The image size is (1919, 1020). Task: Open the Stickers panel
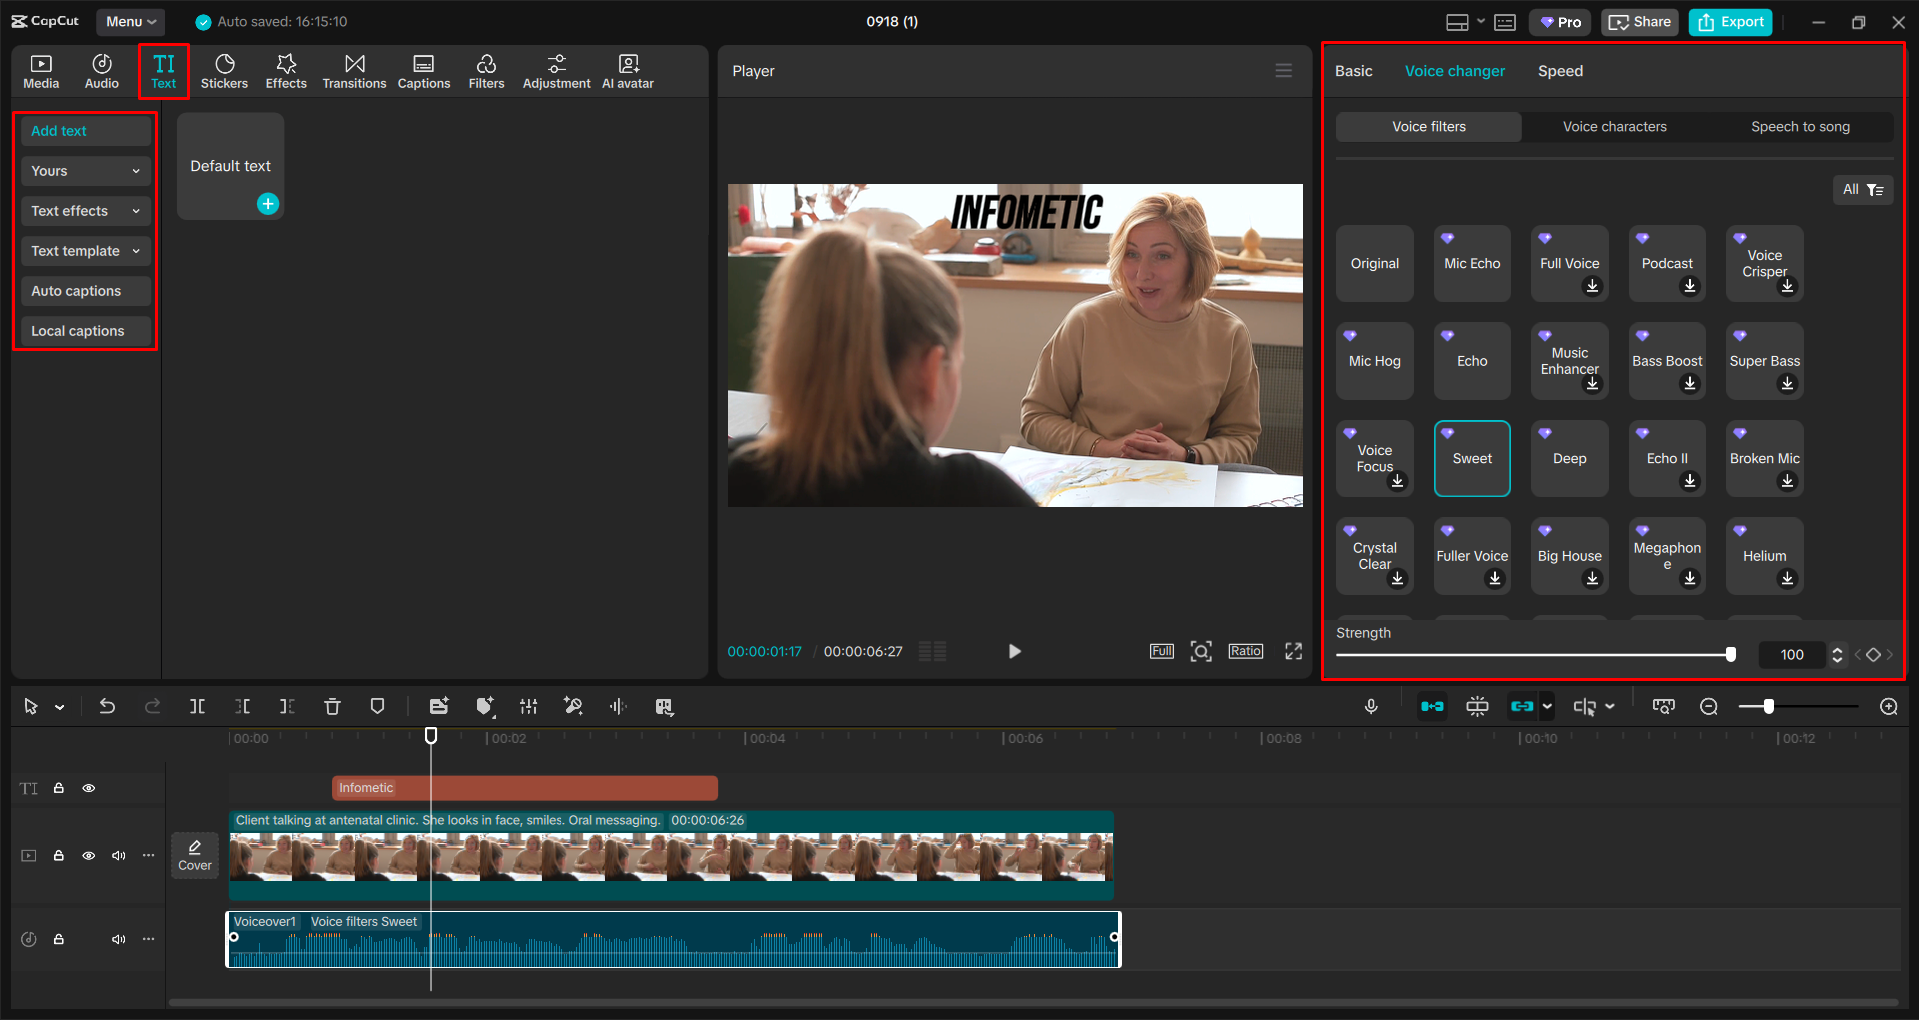click(224, 70)
